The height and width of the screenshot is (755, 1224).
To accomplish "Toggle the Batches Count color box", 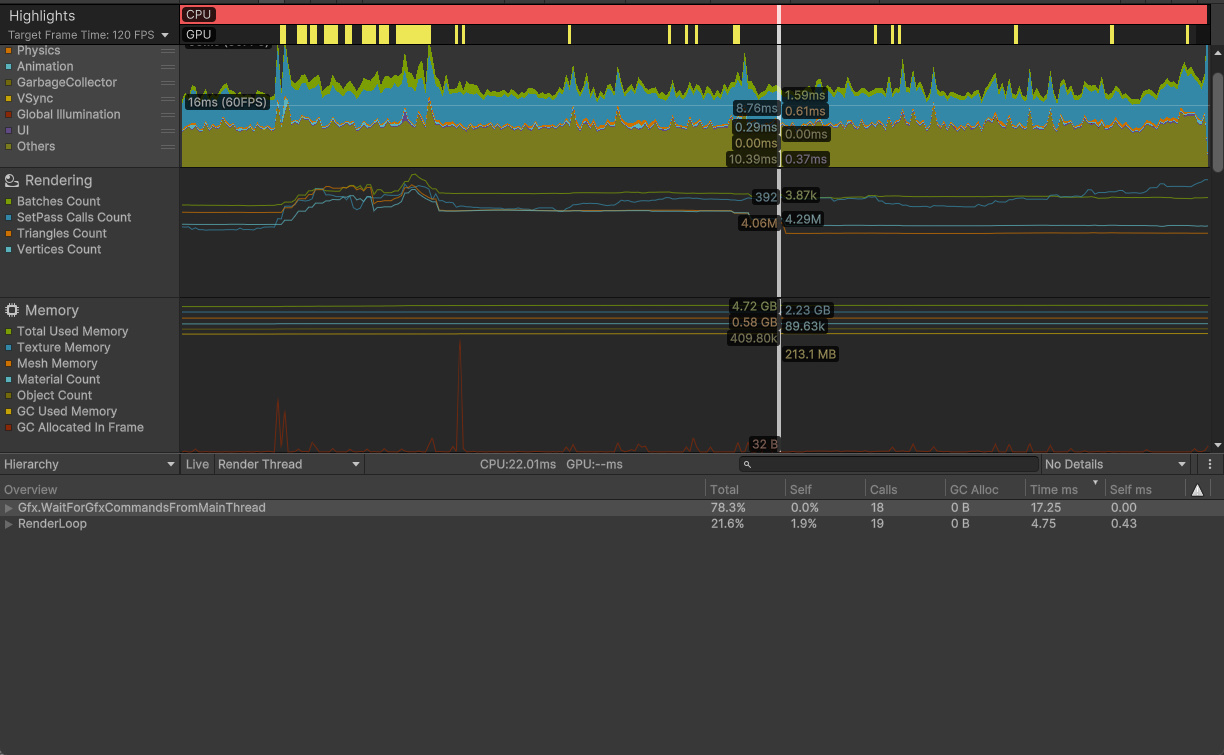I will [x=9, y=201].
